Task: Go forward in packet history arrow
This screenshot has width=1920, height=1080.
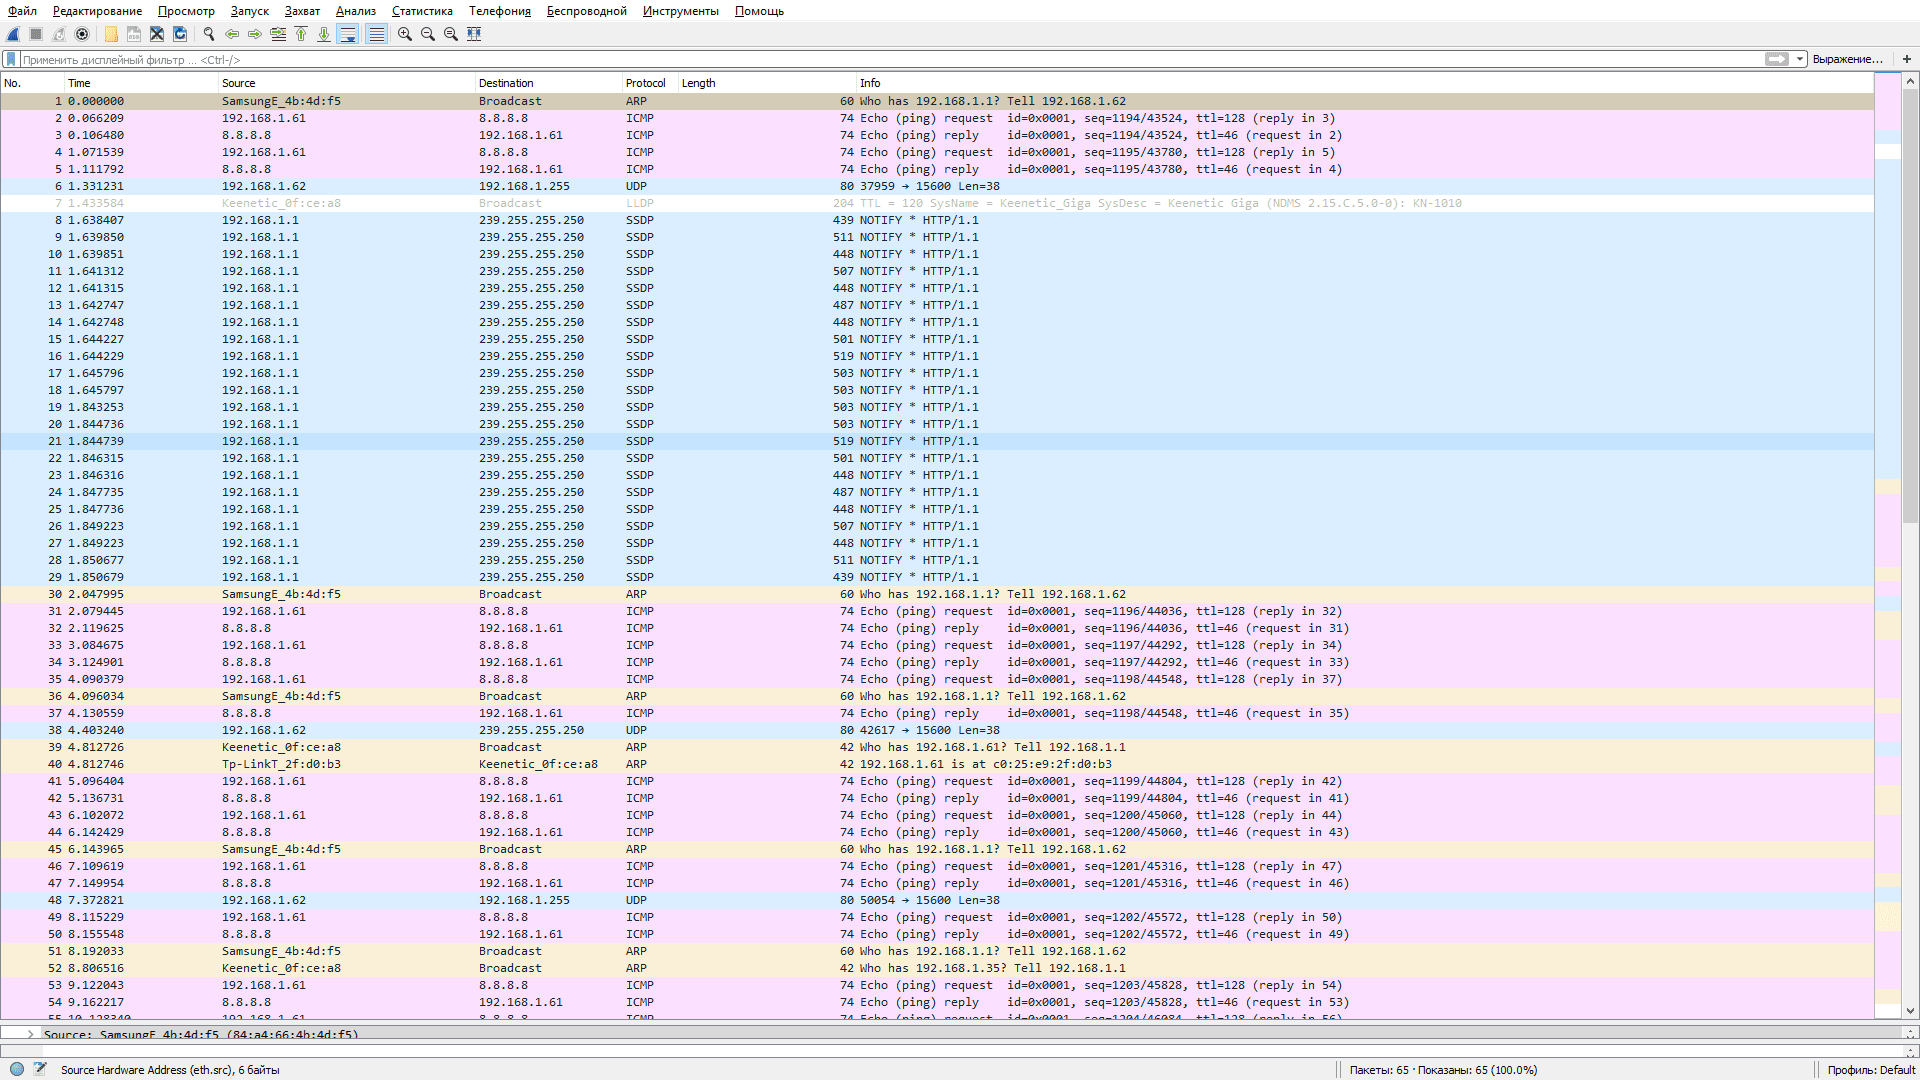Action: coord(255,34)
